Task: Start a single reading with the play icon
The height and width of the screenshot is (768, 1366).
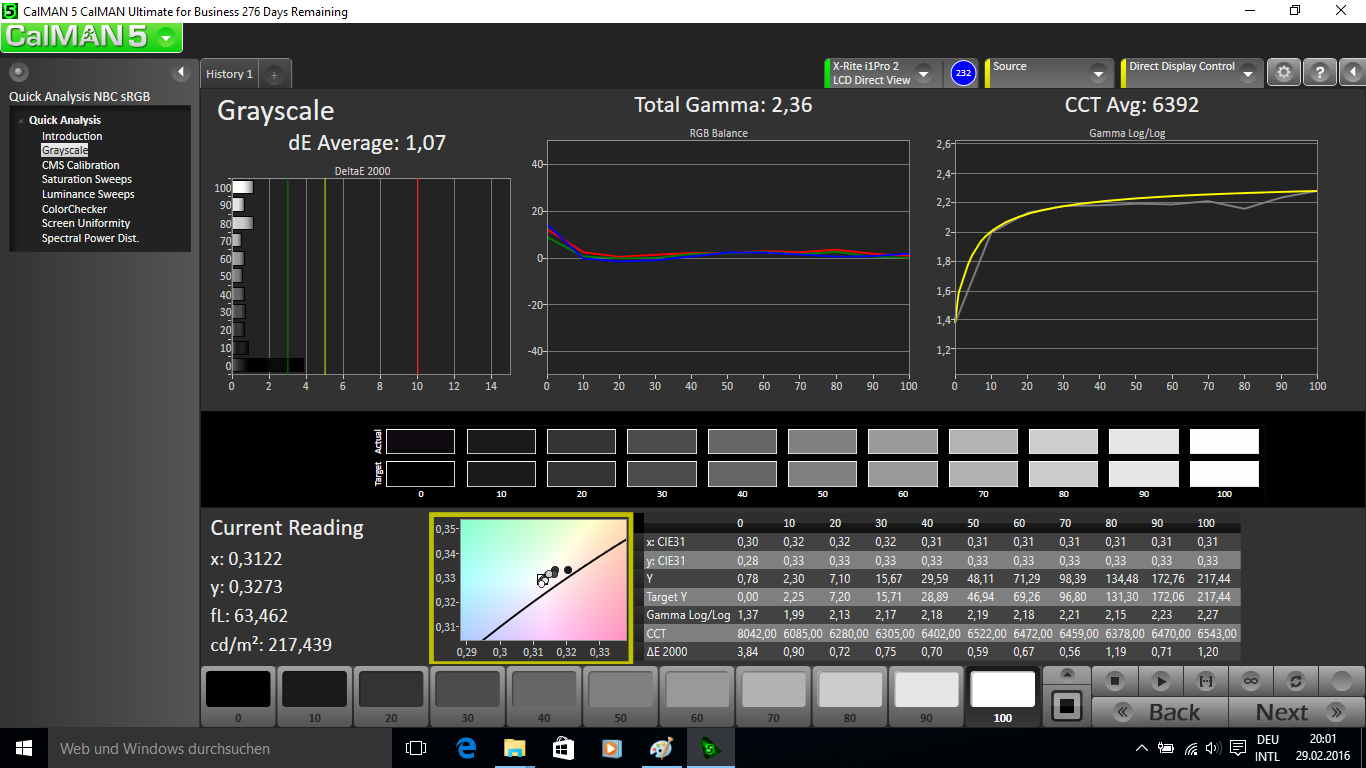Action: 1161,681
